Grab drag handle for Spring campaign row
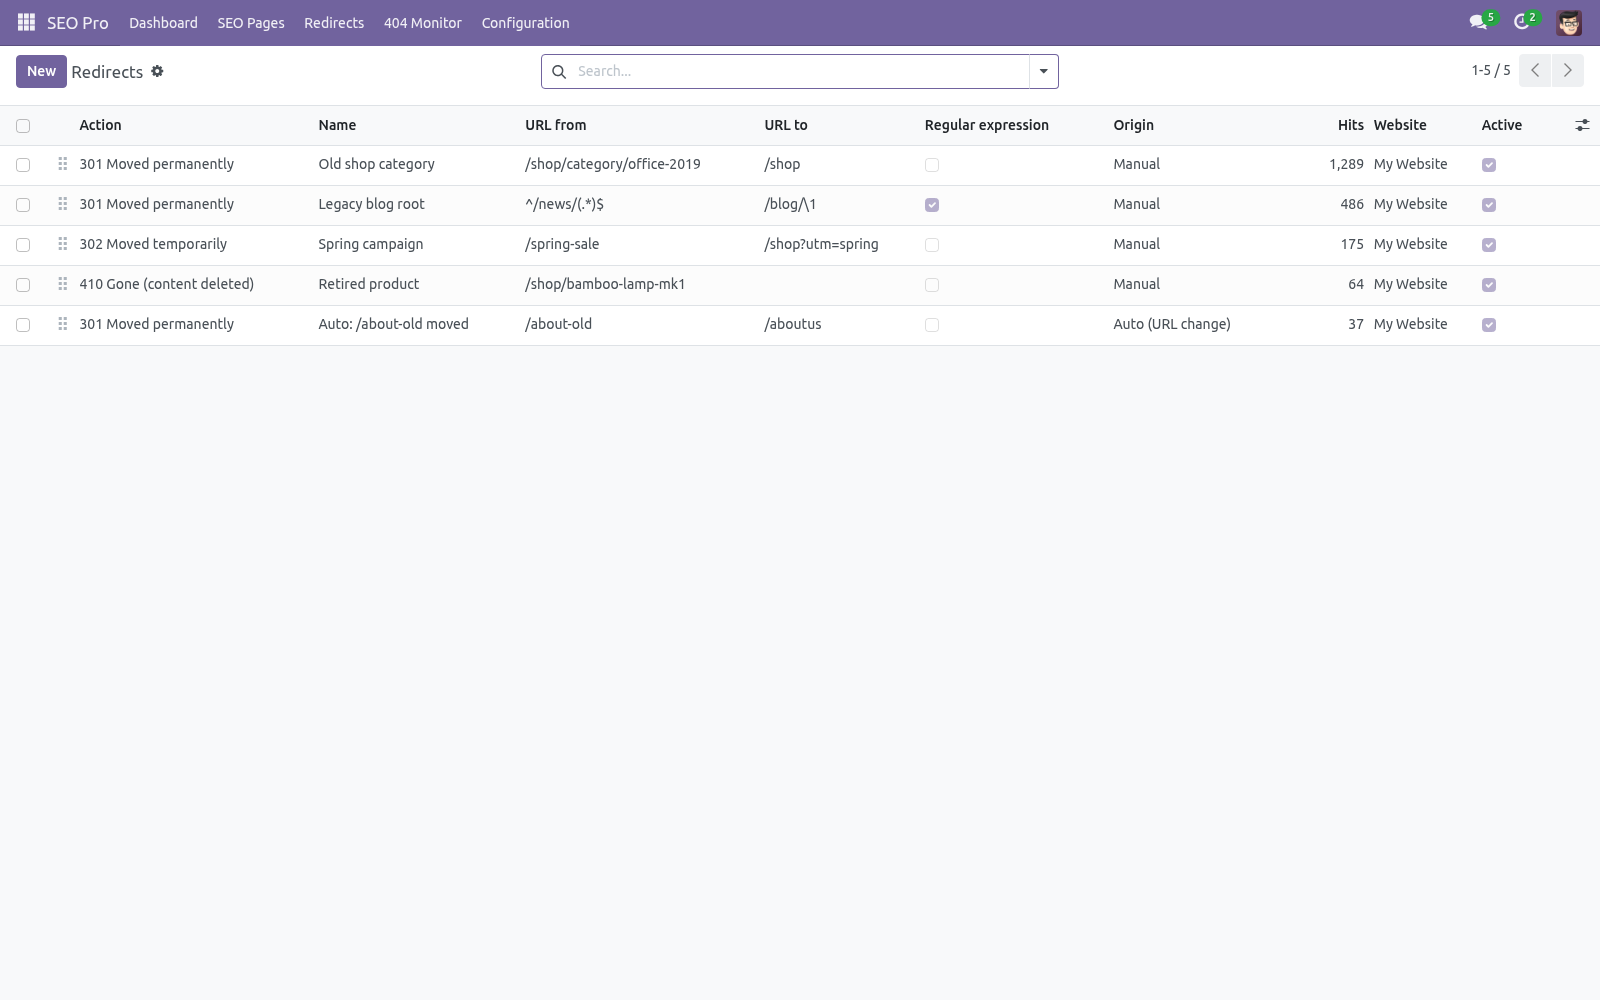This screenshot has height=1000, width=1600. point(62,244)
